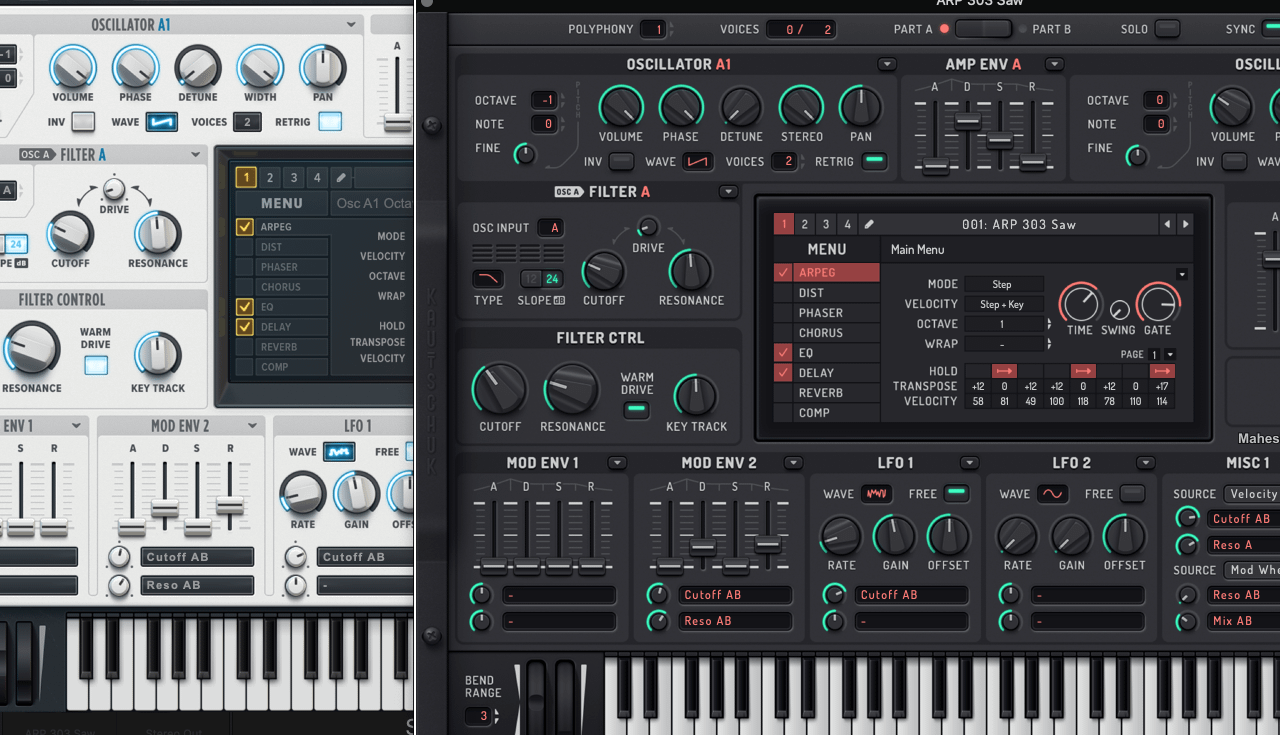Click the eighth step HOLD arrow in arpeggiator

[1162, 371]
